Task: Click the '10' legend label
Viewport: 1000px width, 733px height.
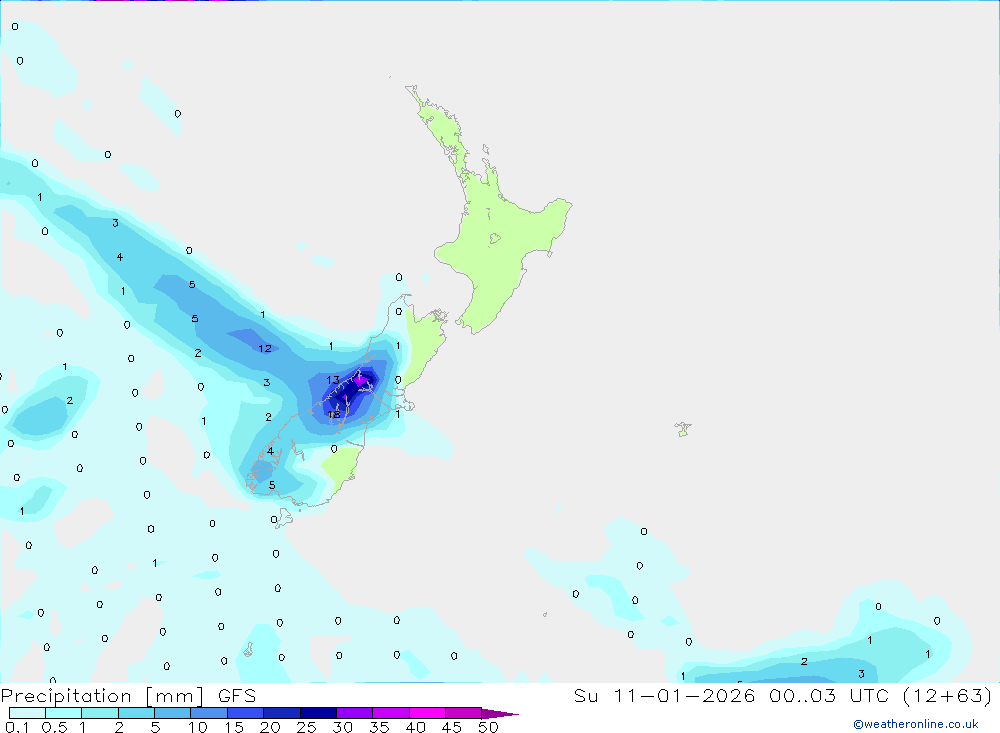Action: pyautogui.click(x=197, y=727)
